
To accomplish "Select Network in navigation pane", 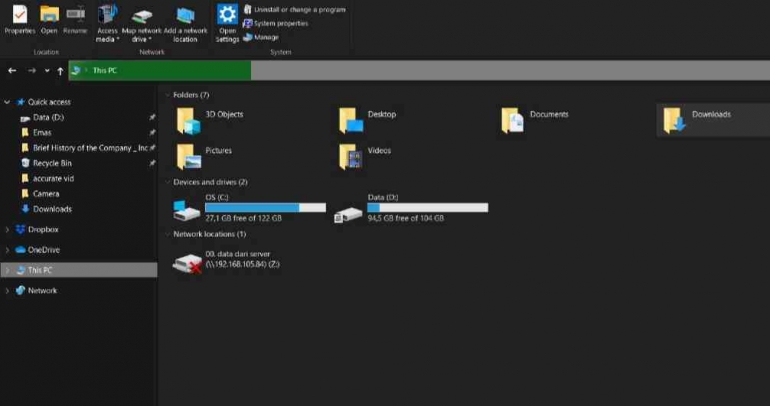I will tap(42, 291).
